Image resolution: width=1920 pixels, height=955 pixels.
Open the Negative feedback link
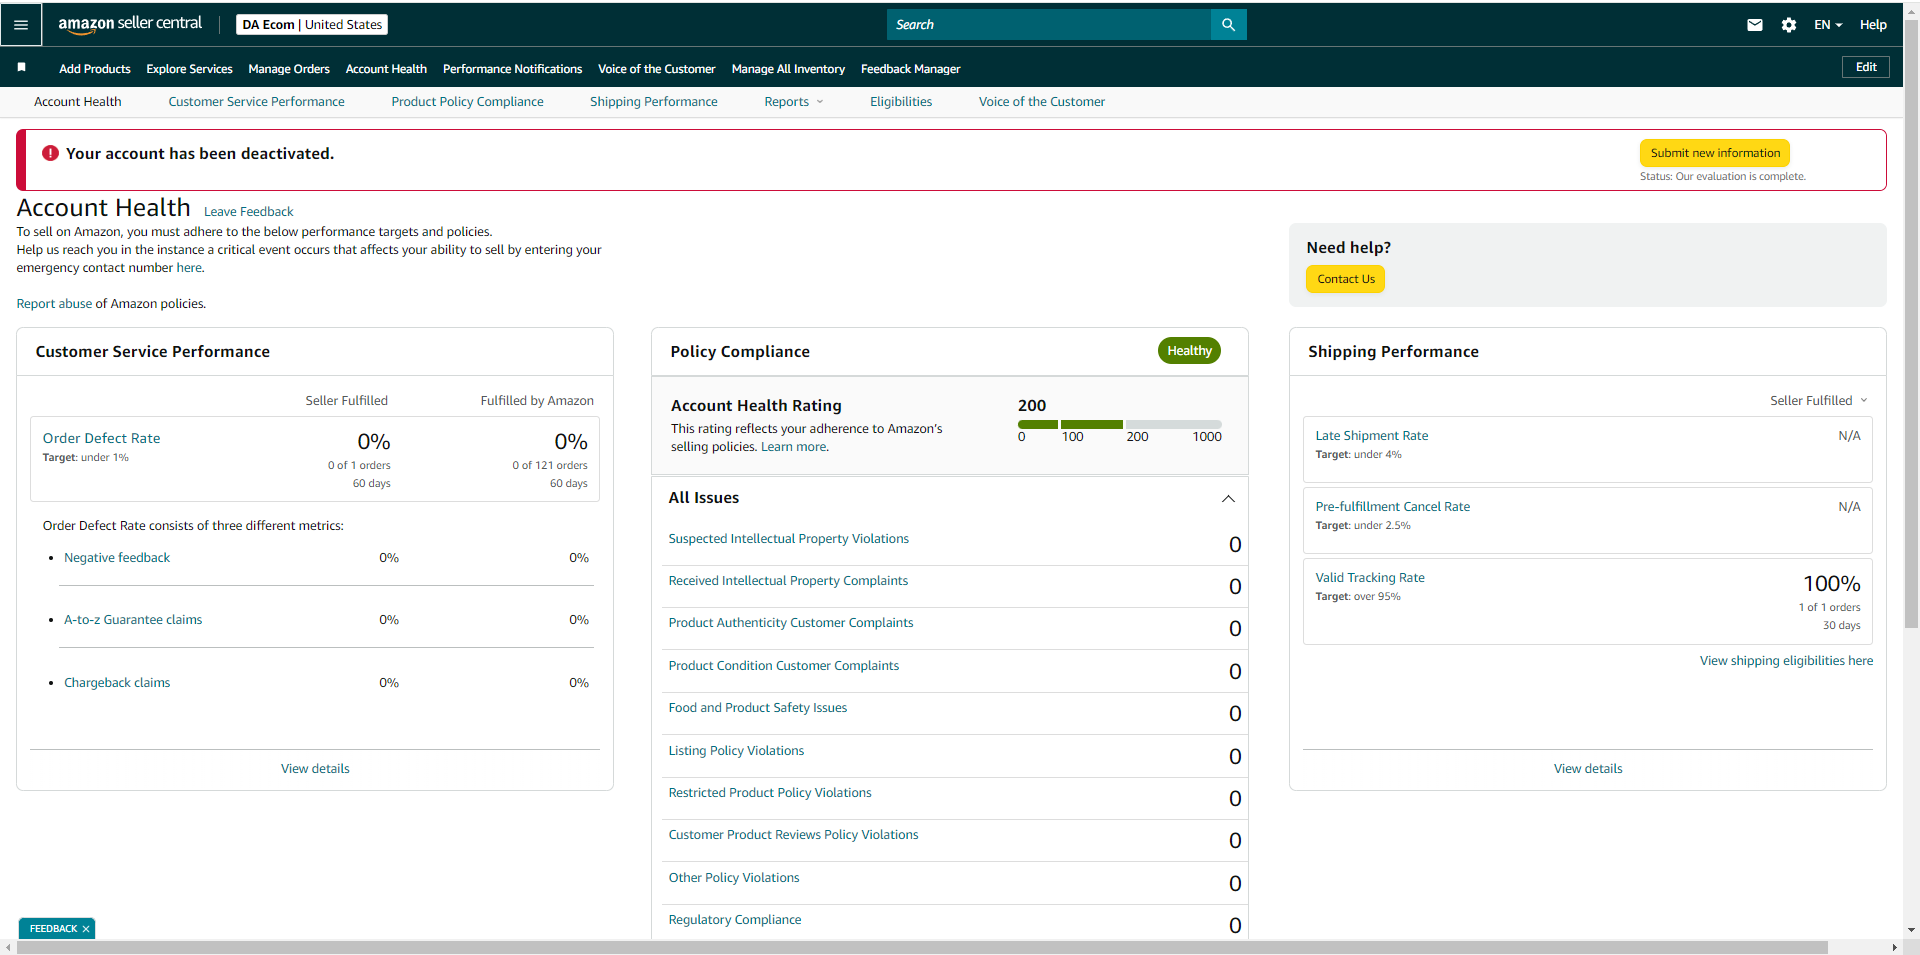(117, 558)
